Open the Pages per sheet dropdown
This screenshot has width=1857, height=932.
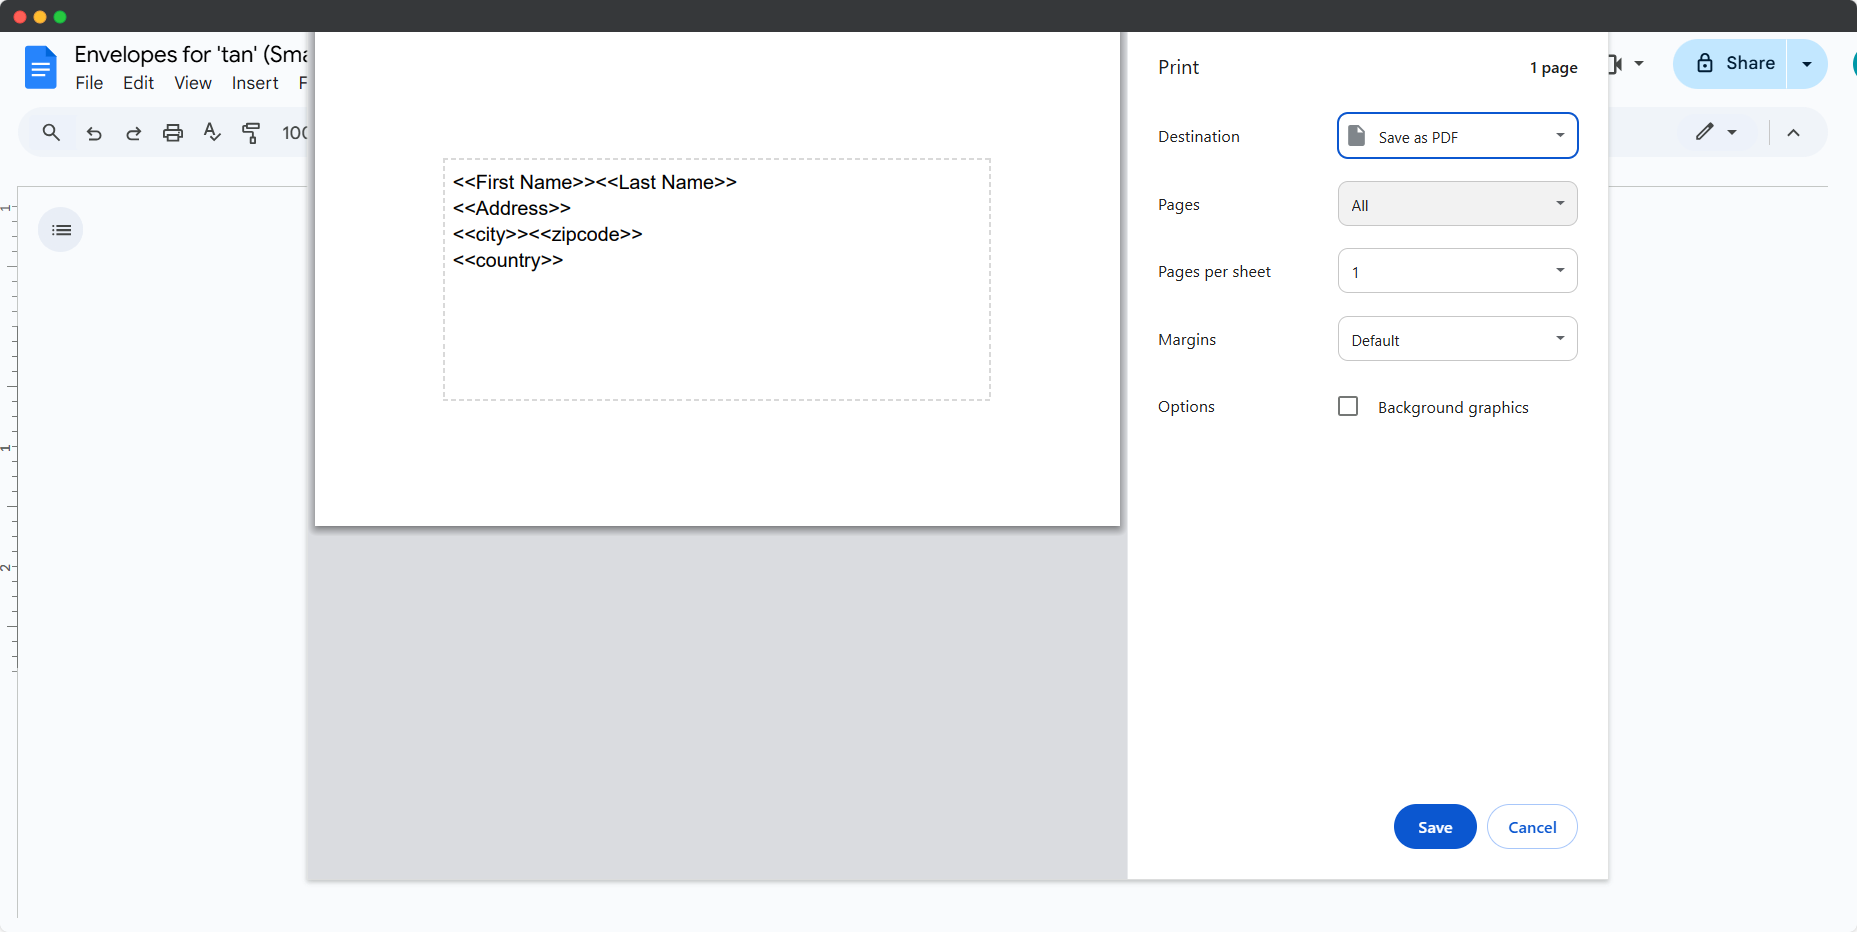coord(1457,271)
